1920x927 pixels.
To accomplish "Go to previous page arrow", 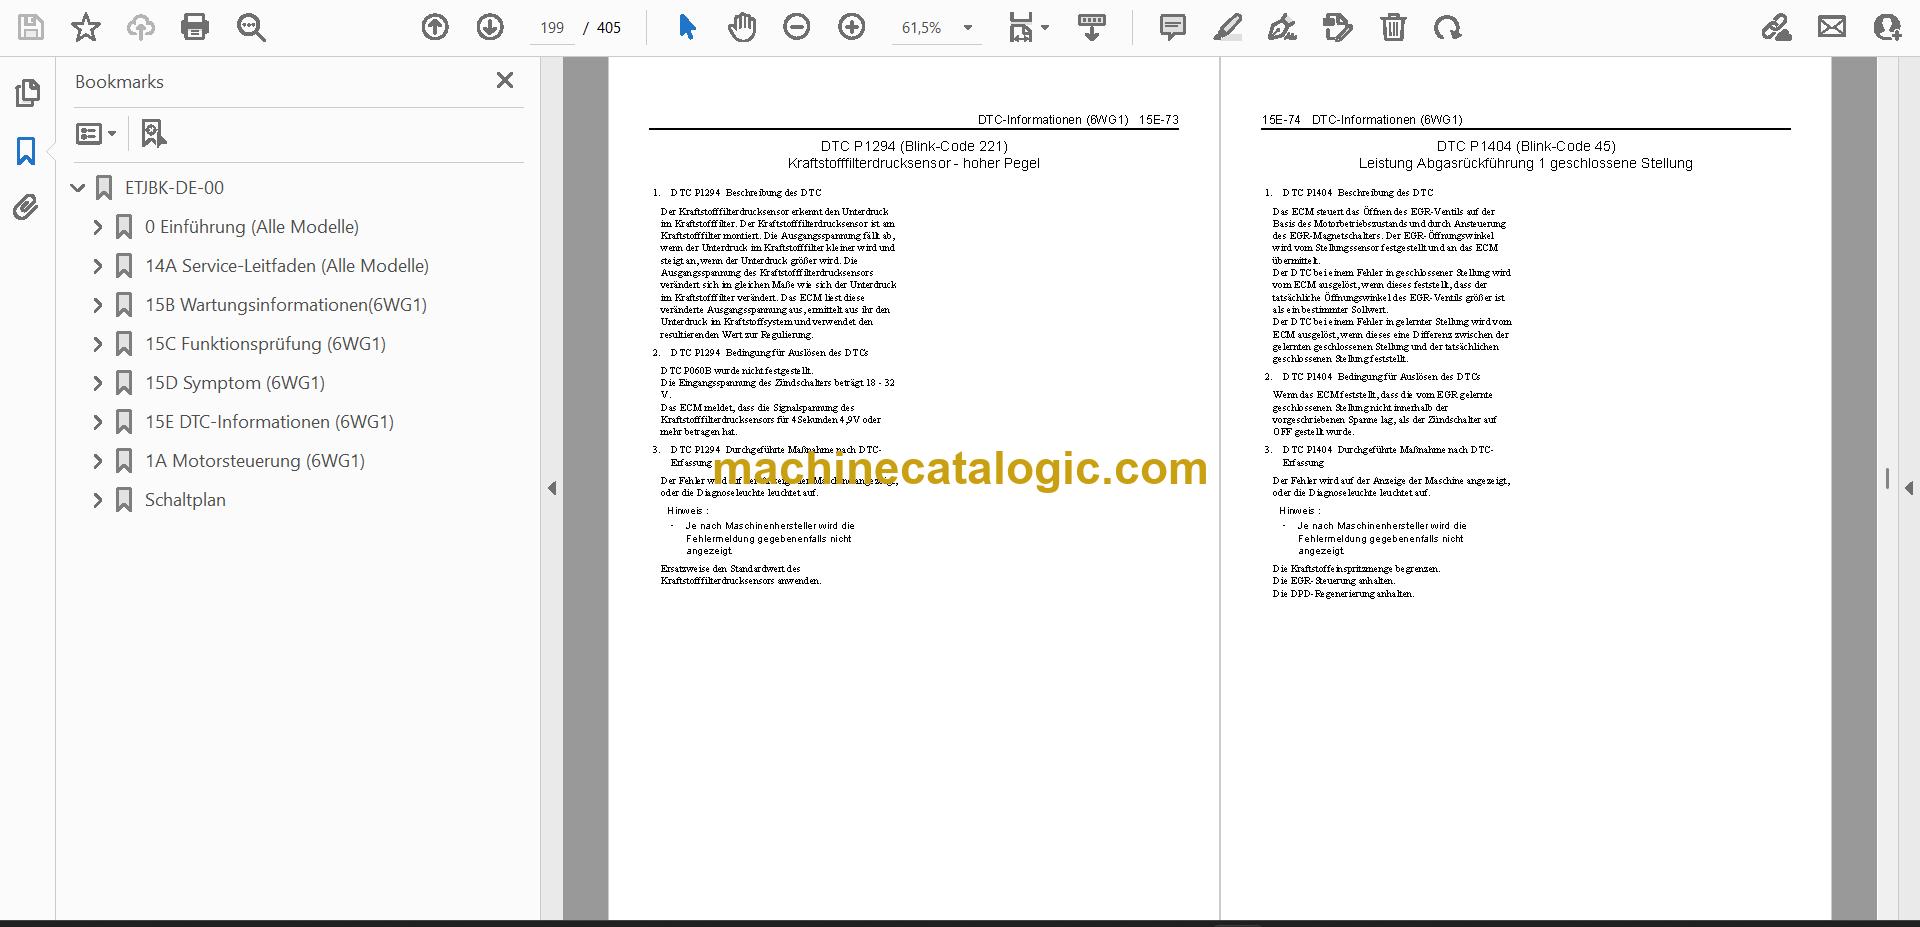I will point(435,27).
